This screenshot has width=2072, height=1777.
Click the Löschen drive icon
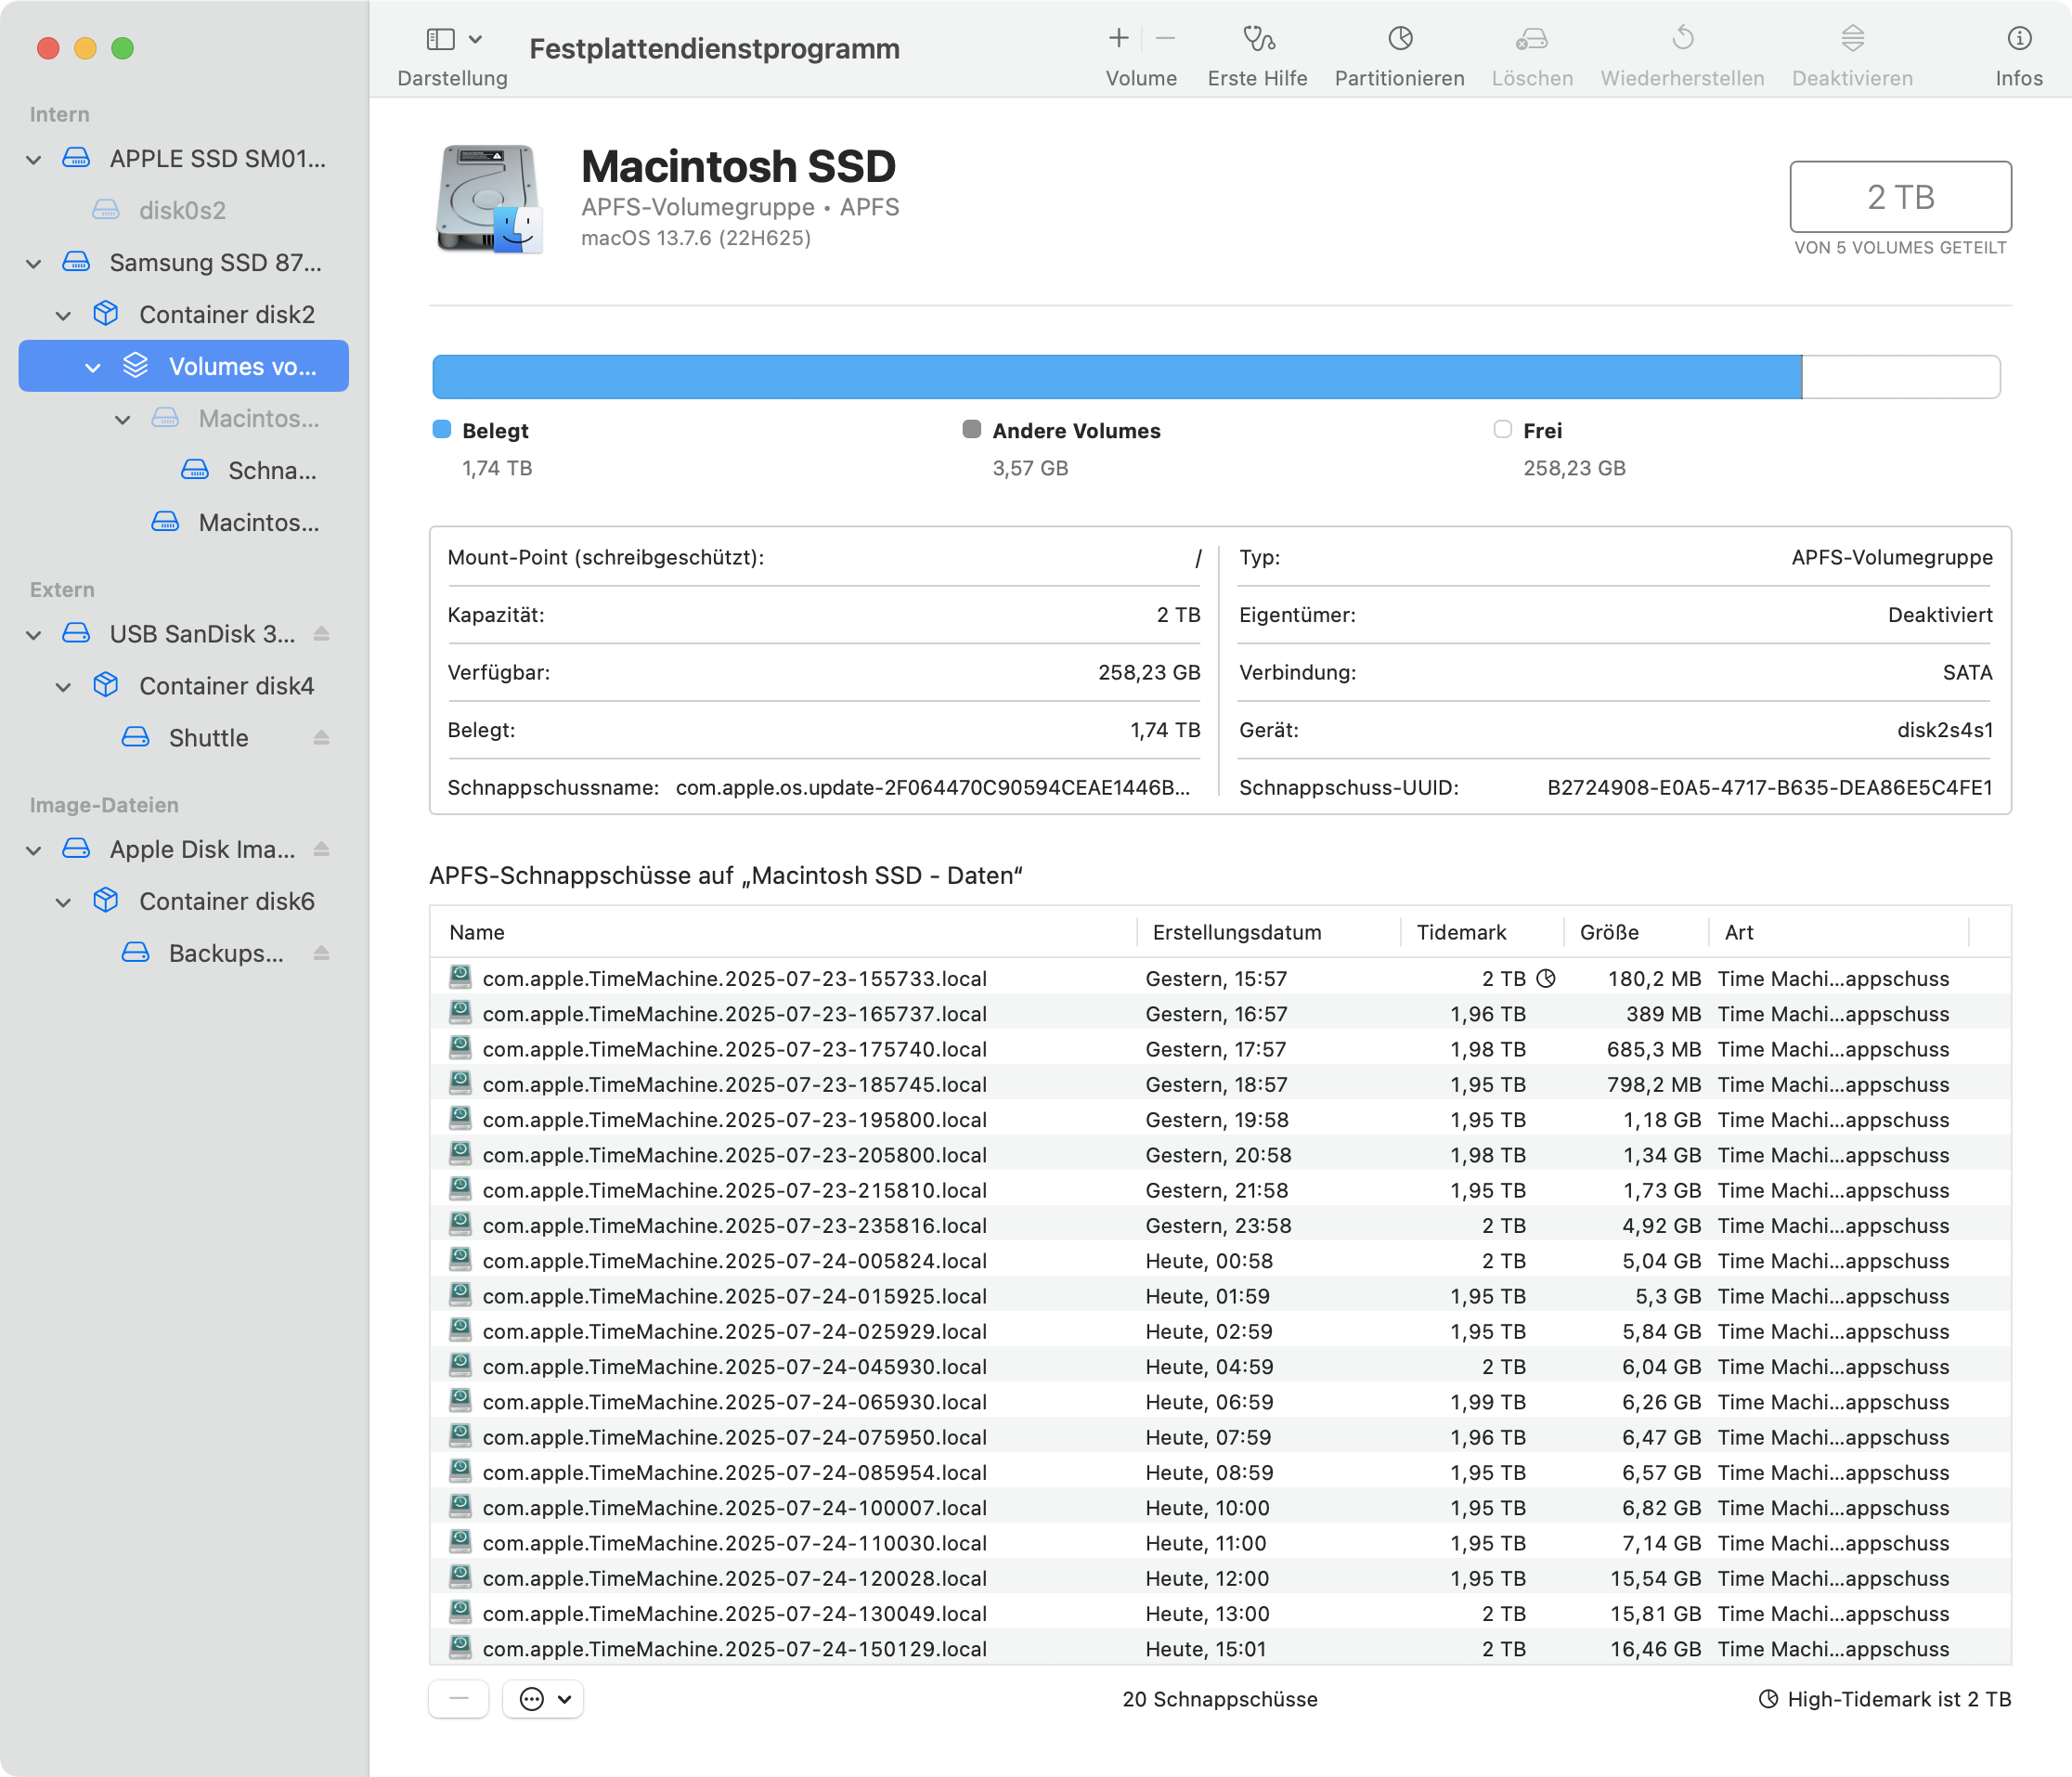1532,39
